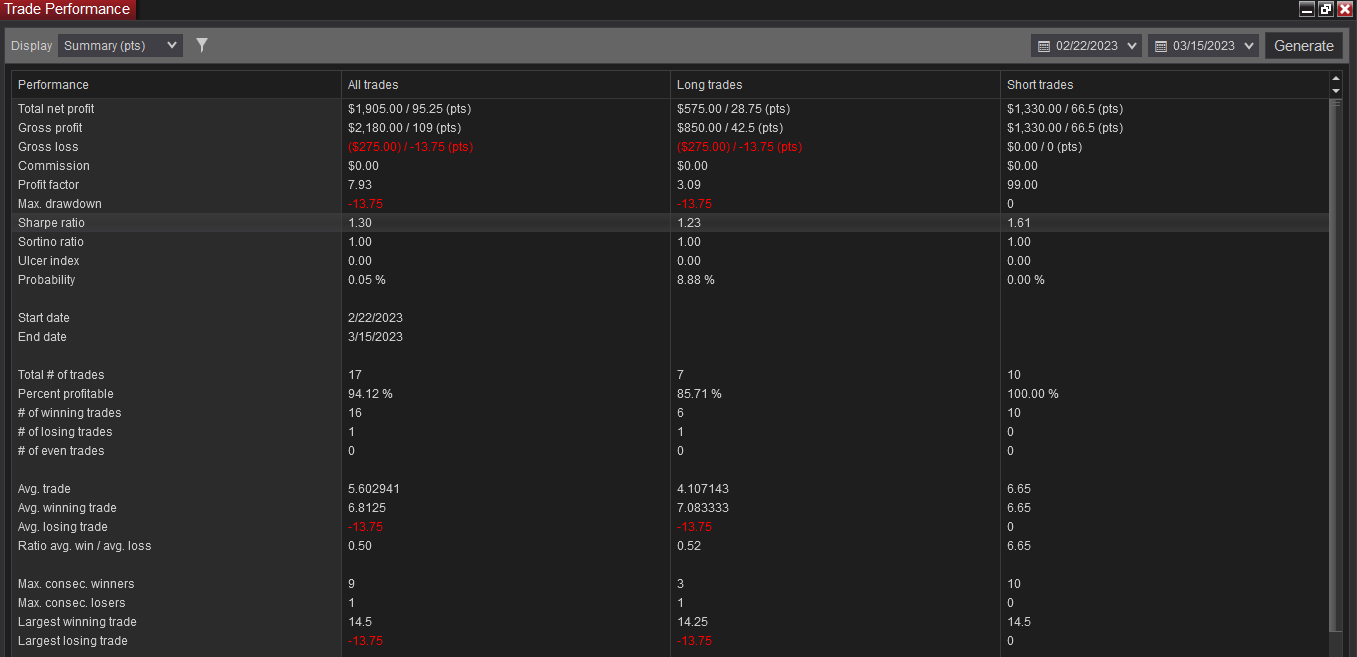Viewport: 1357px width, 657px height.
Task: Select the Sharpe ratio row label
Action: click(51, 223)
